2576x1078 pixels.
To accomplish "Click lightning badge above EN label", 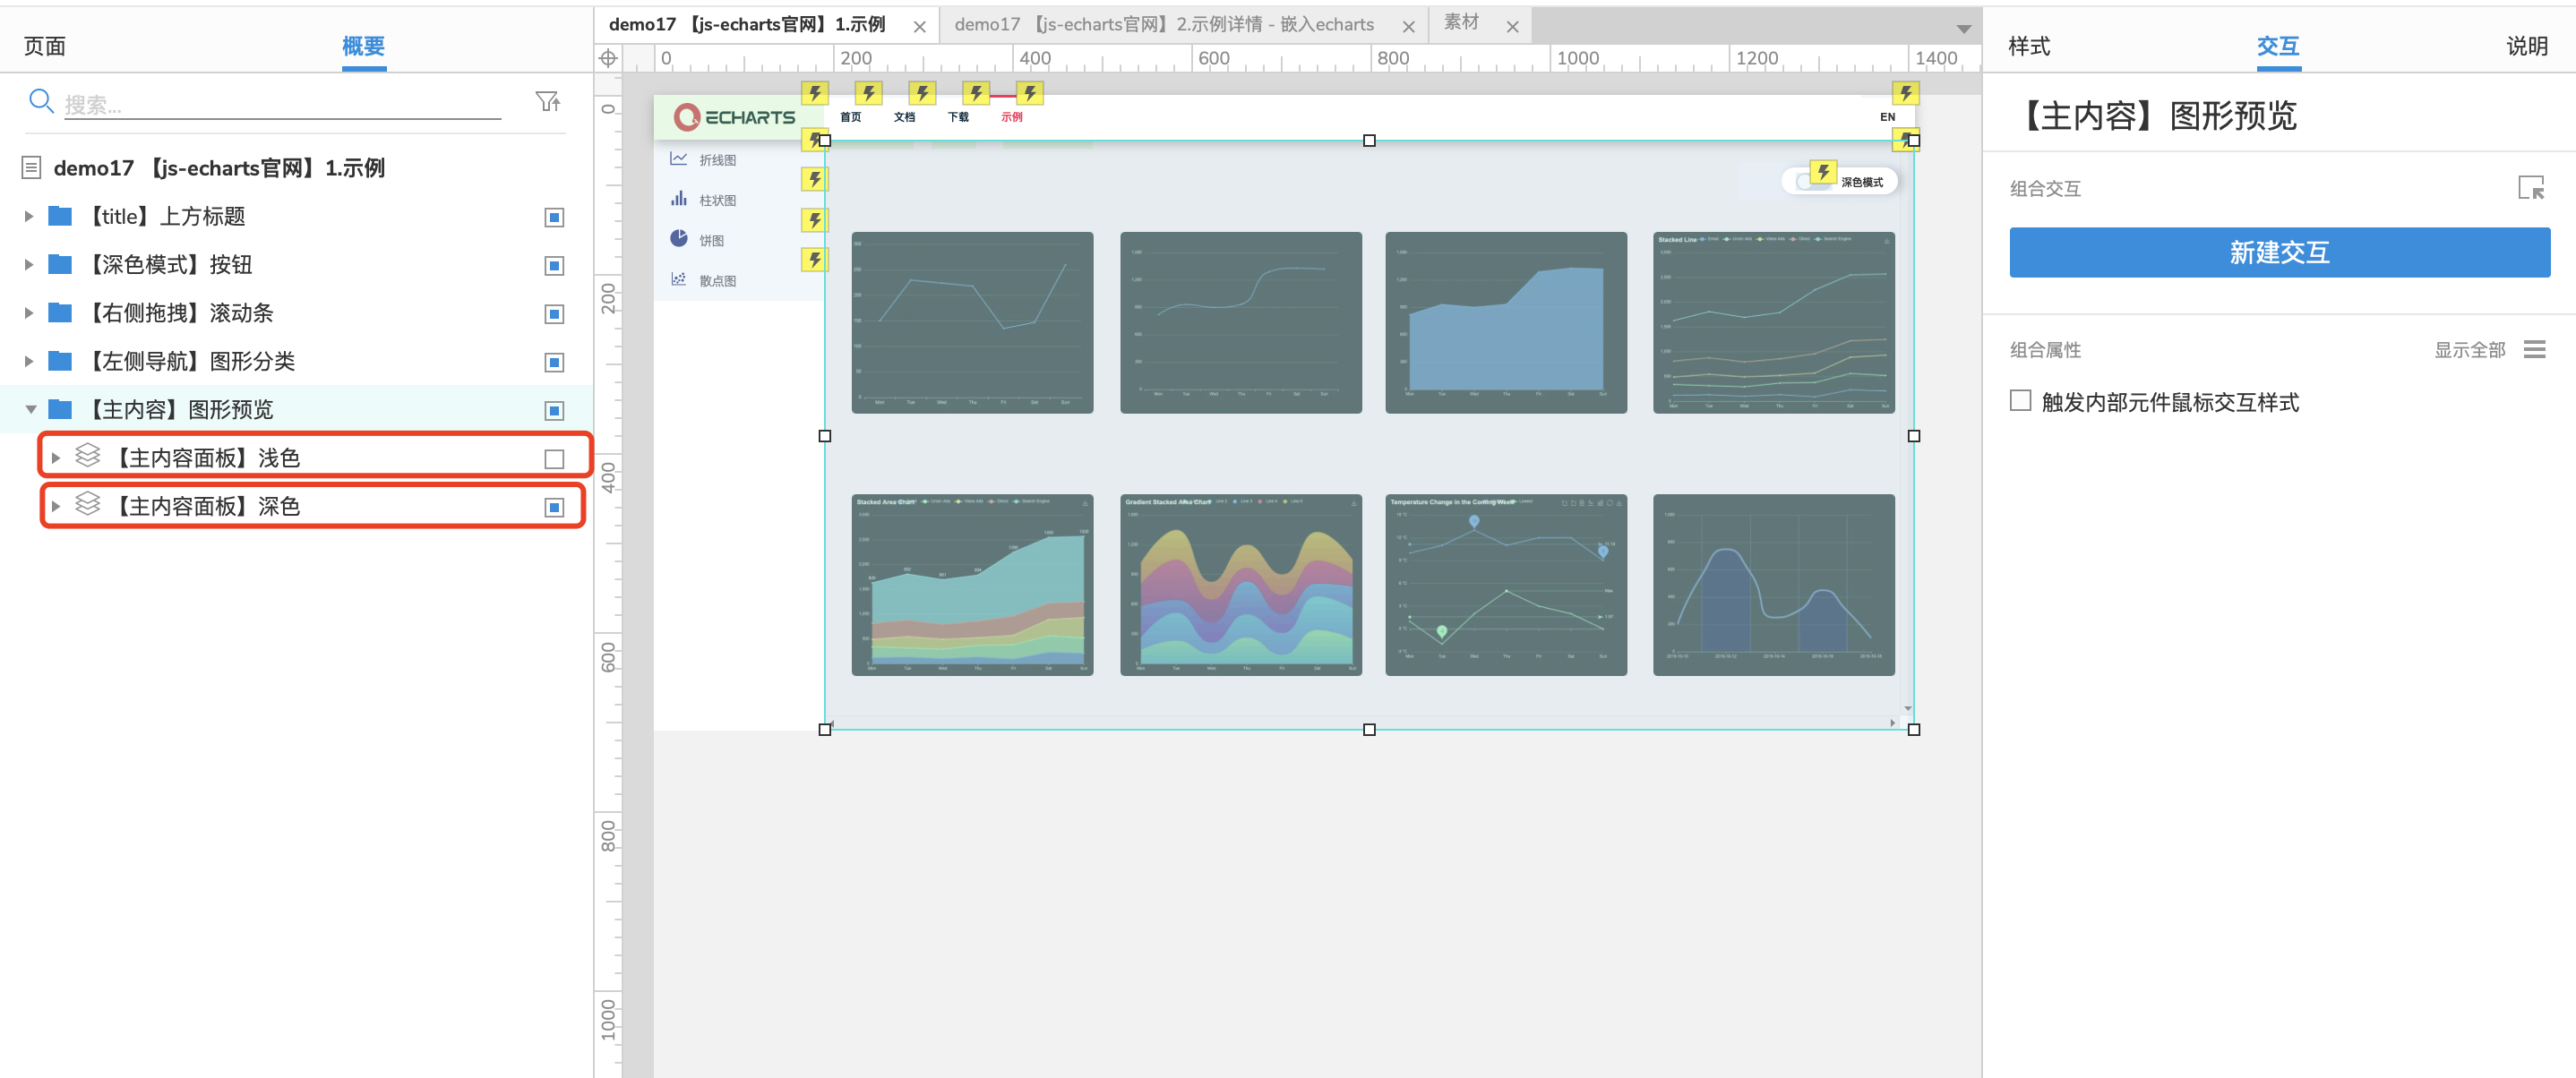I will coord(1905,94).
